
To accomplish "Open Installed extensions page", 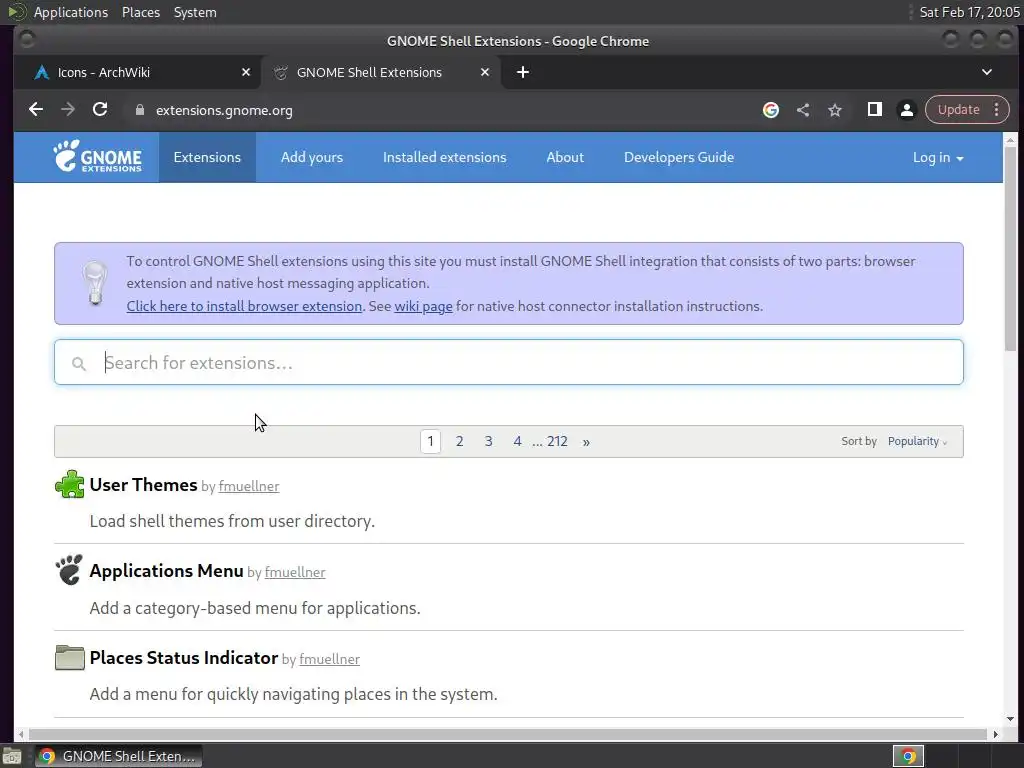I will (x=444, y=157).
